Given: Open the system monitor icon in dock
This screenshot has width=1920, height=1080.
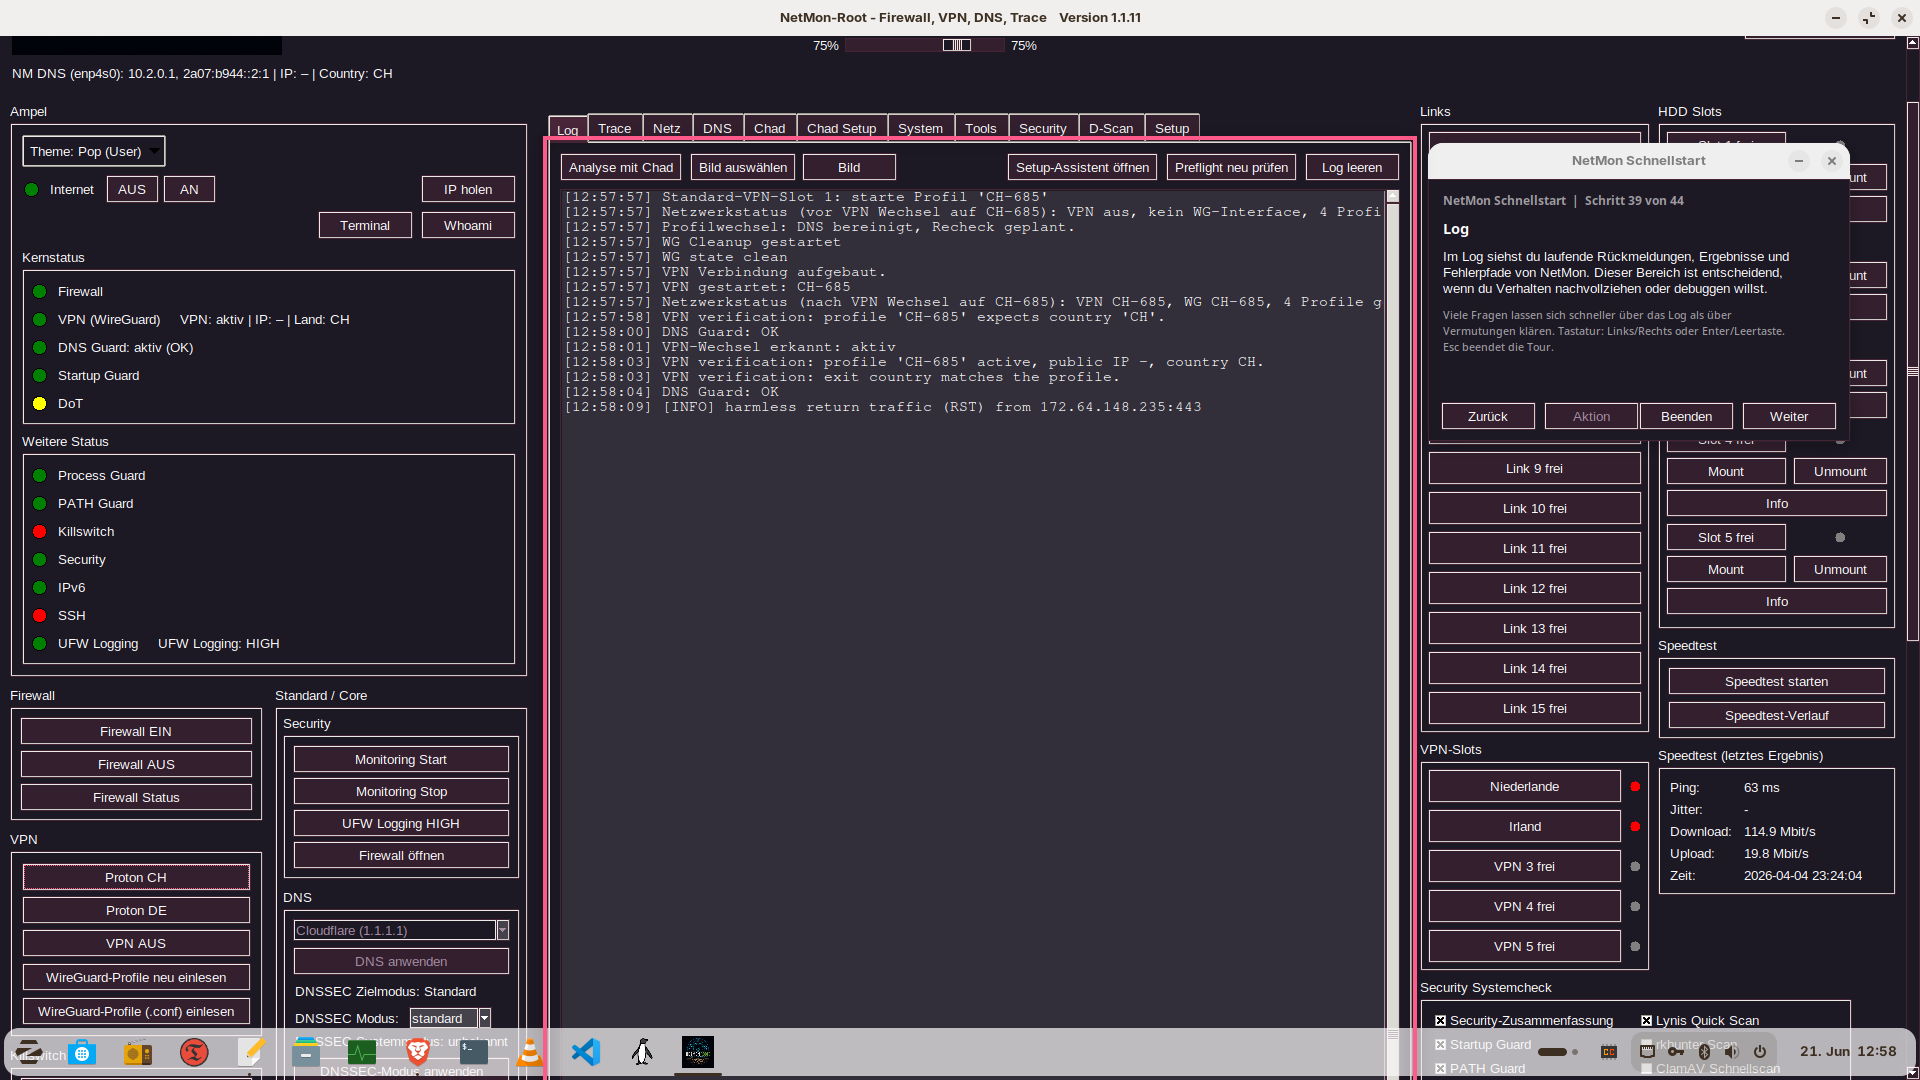Looking at the screenshot, I should point(362,1052).
